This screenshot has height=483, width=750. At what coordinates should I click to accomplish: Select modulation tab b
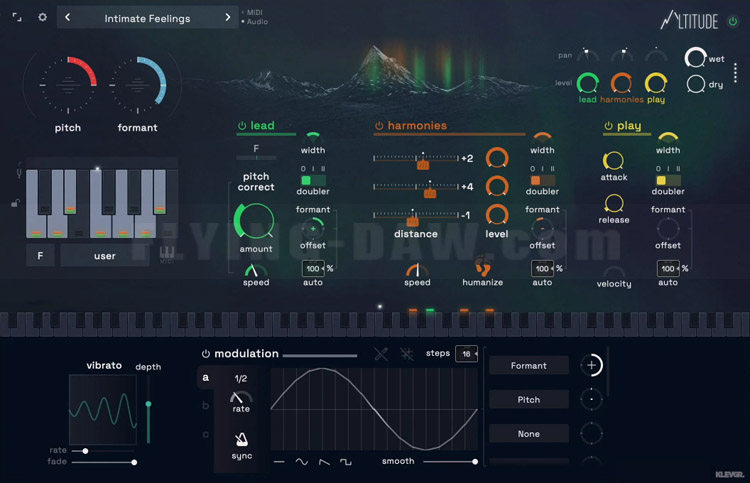tap(206, 406)
